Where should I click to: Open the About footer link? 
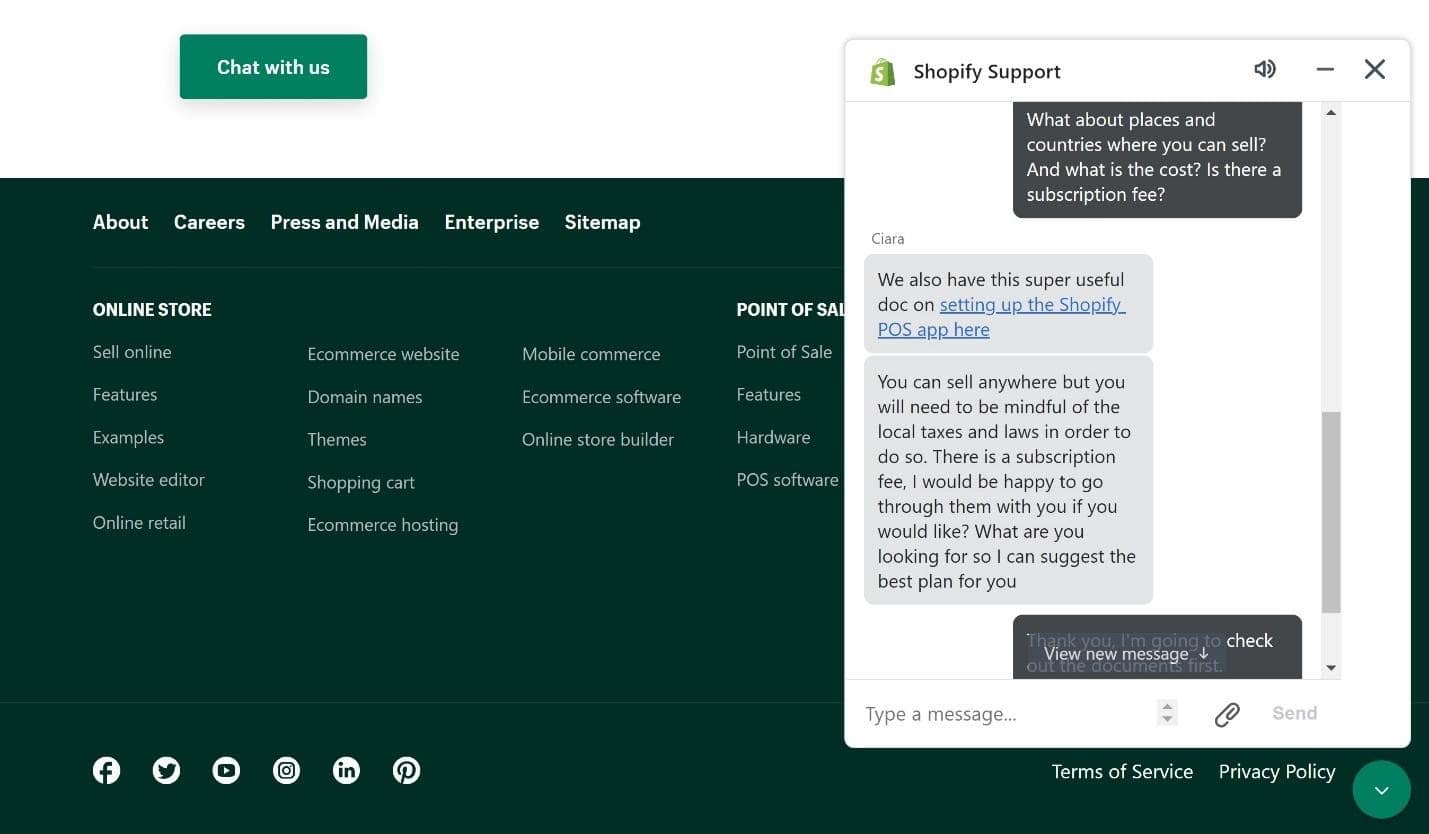tap(120, 222)
